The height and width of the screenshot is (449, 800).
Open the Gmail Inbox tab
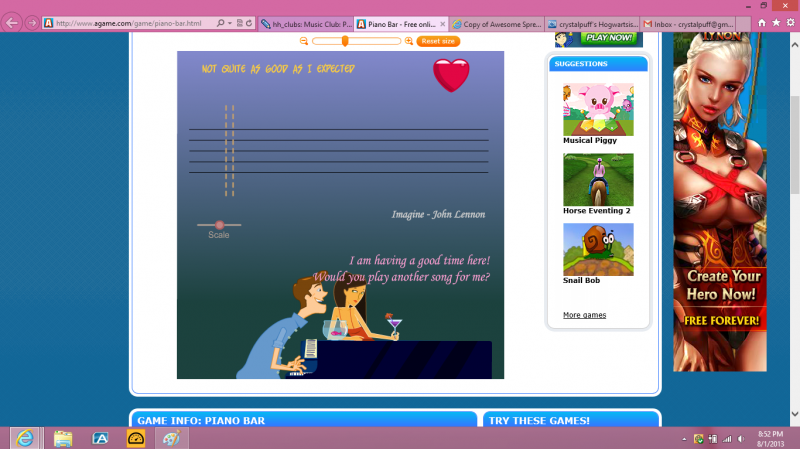point(688,24)
